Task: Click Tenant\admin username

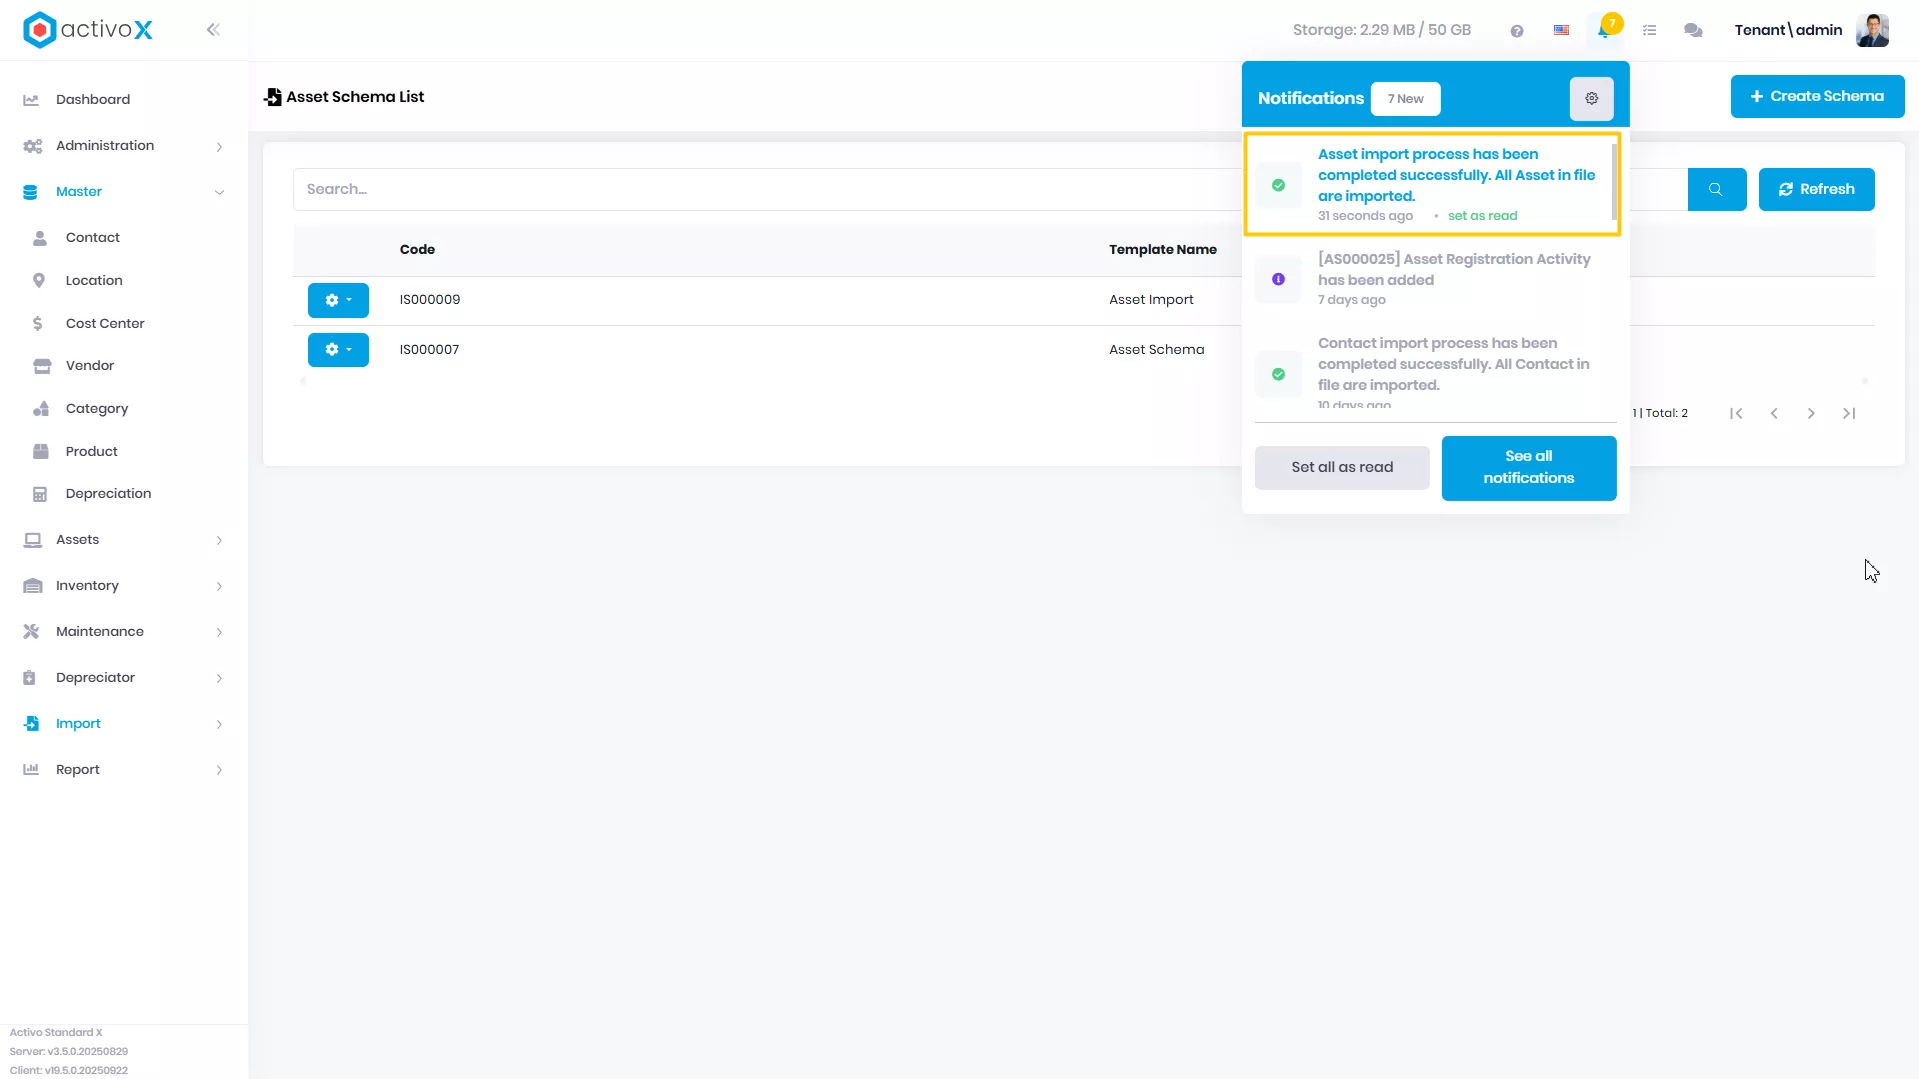Action: coord(1788,30)
